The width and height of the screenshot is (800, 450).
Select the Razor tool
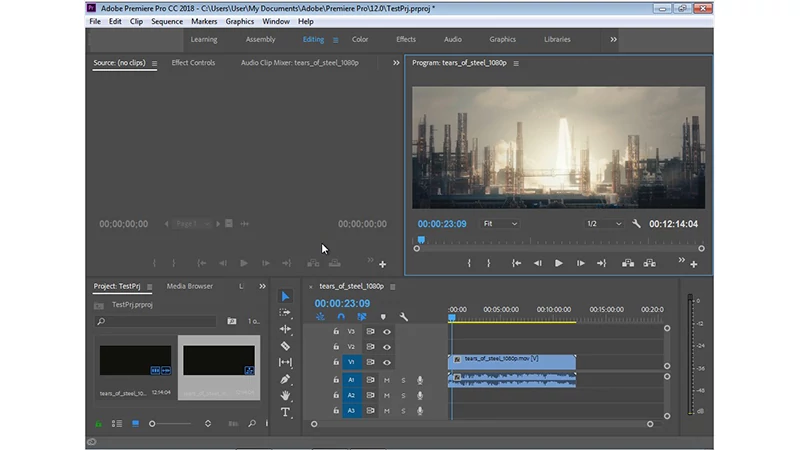(285, 346)
